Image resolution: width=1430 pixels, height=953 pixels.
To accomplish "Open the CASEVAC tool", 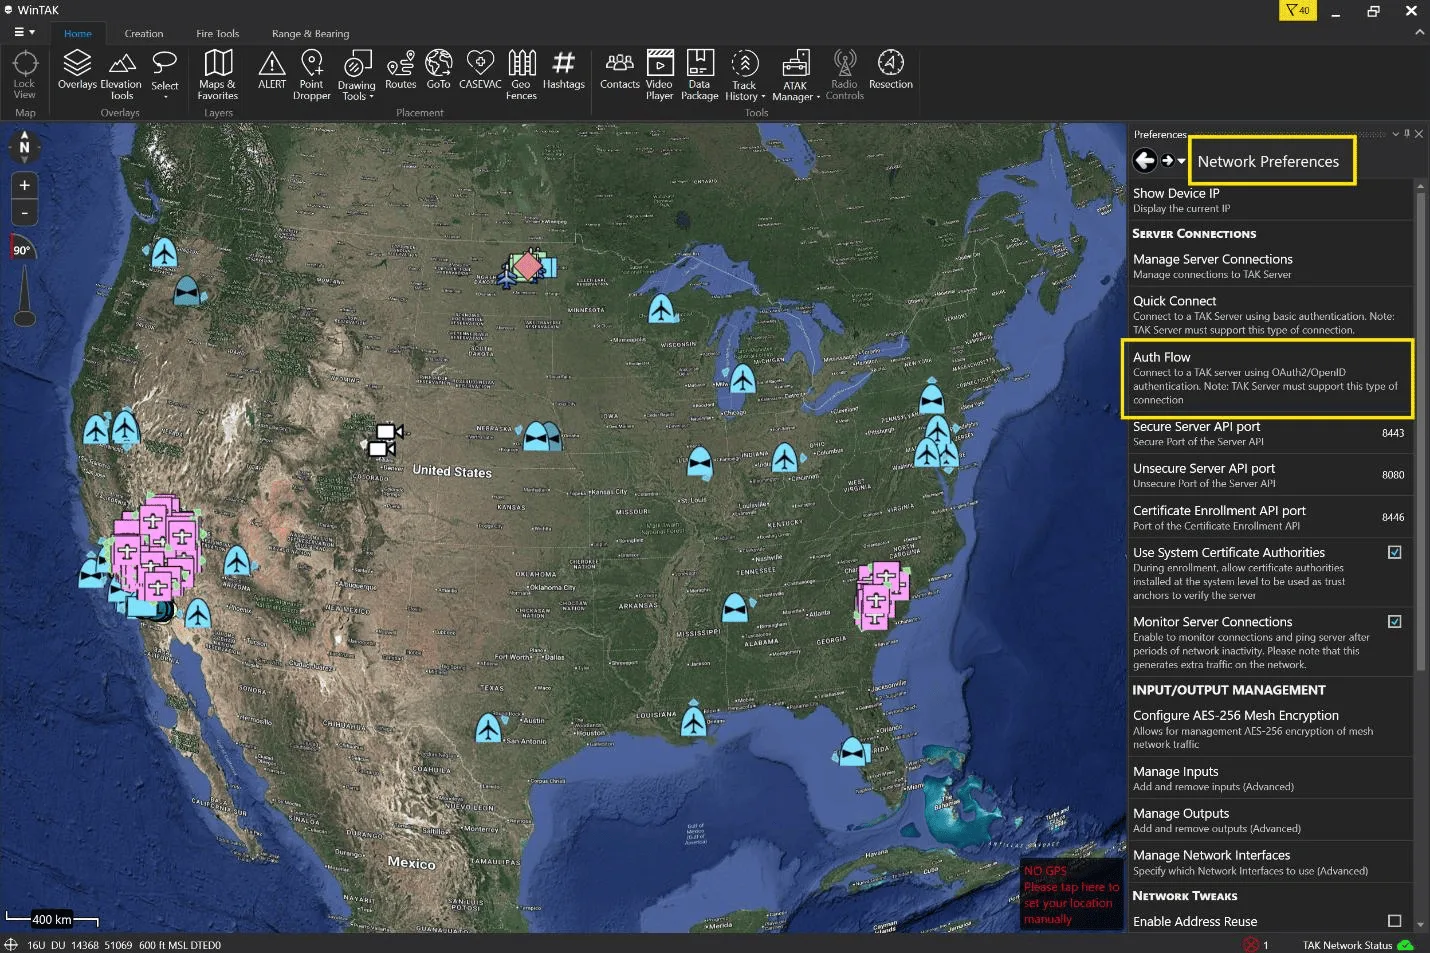I will click(x=480, y=70).
